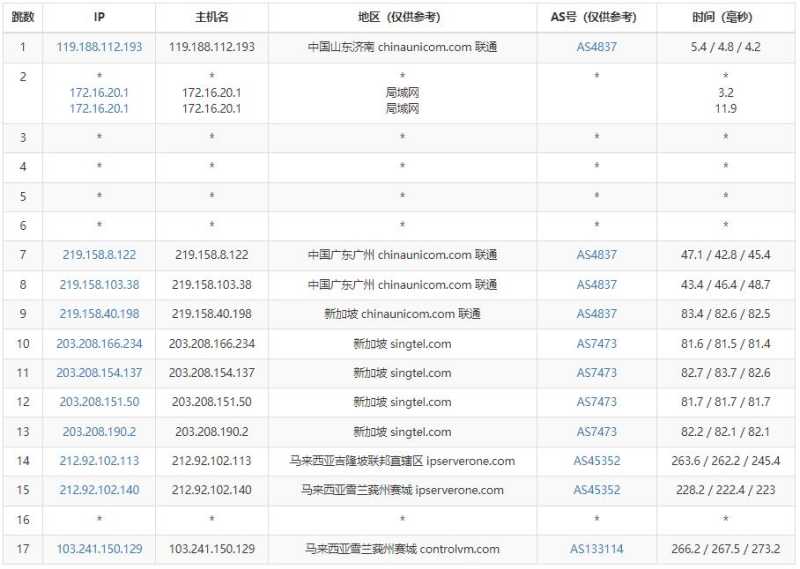Select hop 10 region 新加坡 singtel.com
800x569 pixels.
pos(402,343)
